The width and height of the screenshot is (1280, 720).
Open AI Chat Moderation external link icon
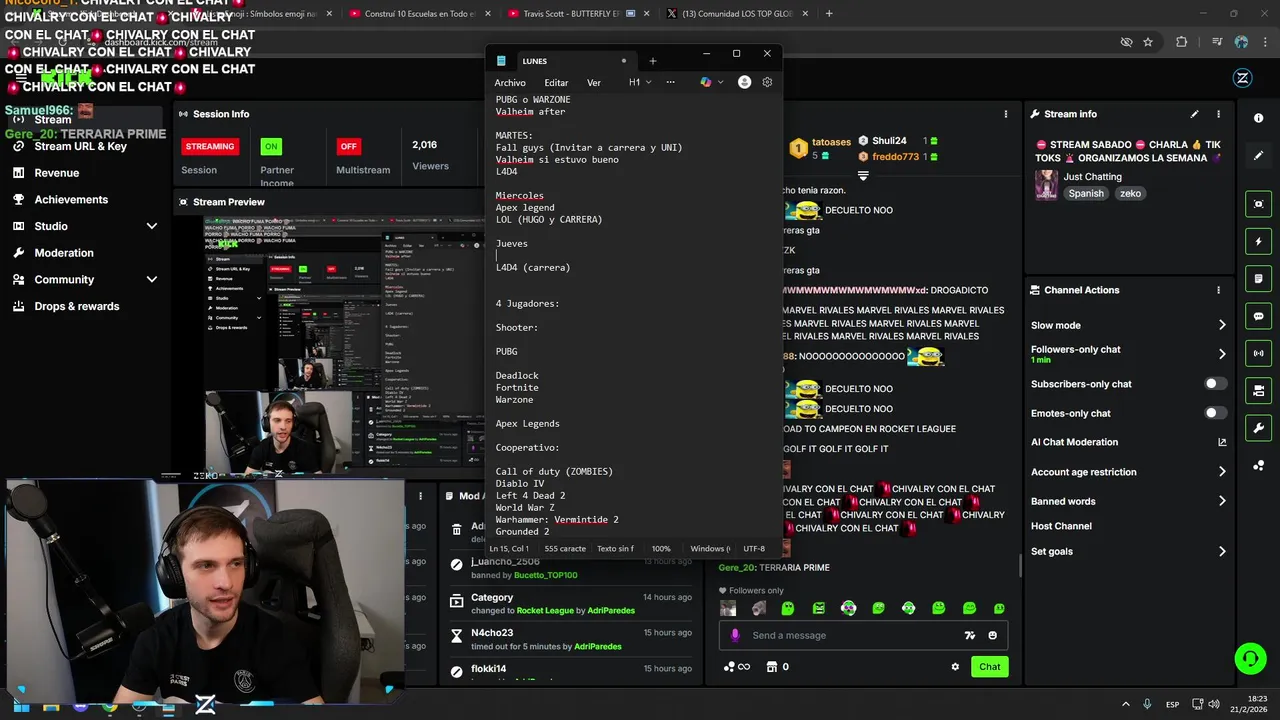(x=1222, y=442)
